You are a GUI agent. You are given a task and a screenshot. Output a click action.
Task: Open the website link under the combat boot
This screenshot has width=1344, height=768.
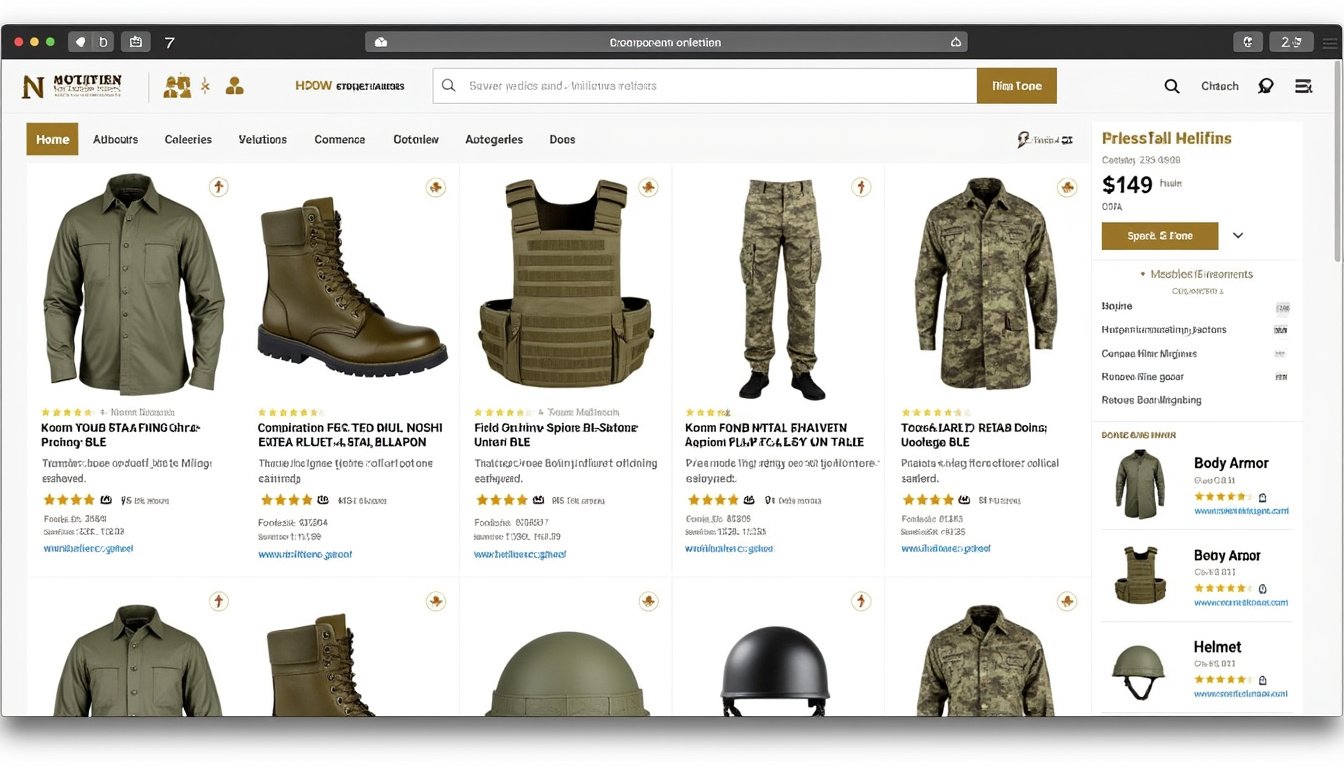click(305, 554)
